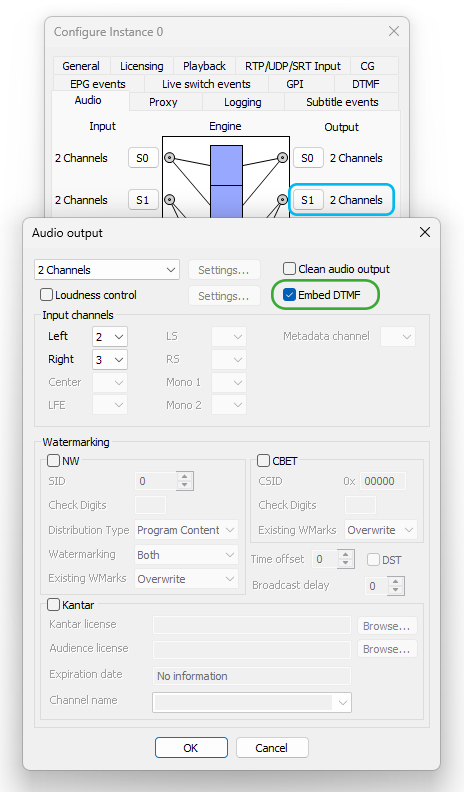Open the 2 Channels layout dropdown
Viewport: 464px width, 792px height.
click(x=107, y=270)
